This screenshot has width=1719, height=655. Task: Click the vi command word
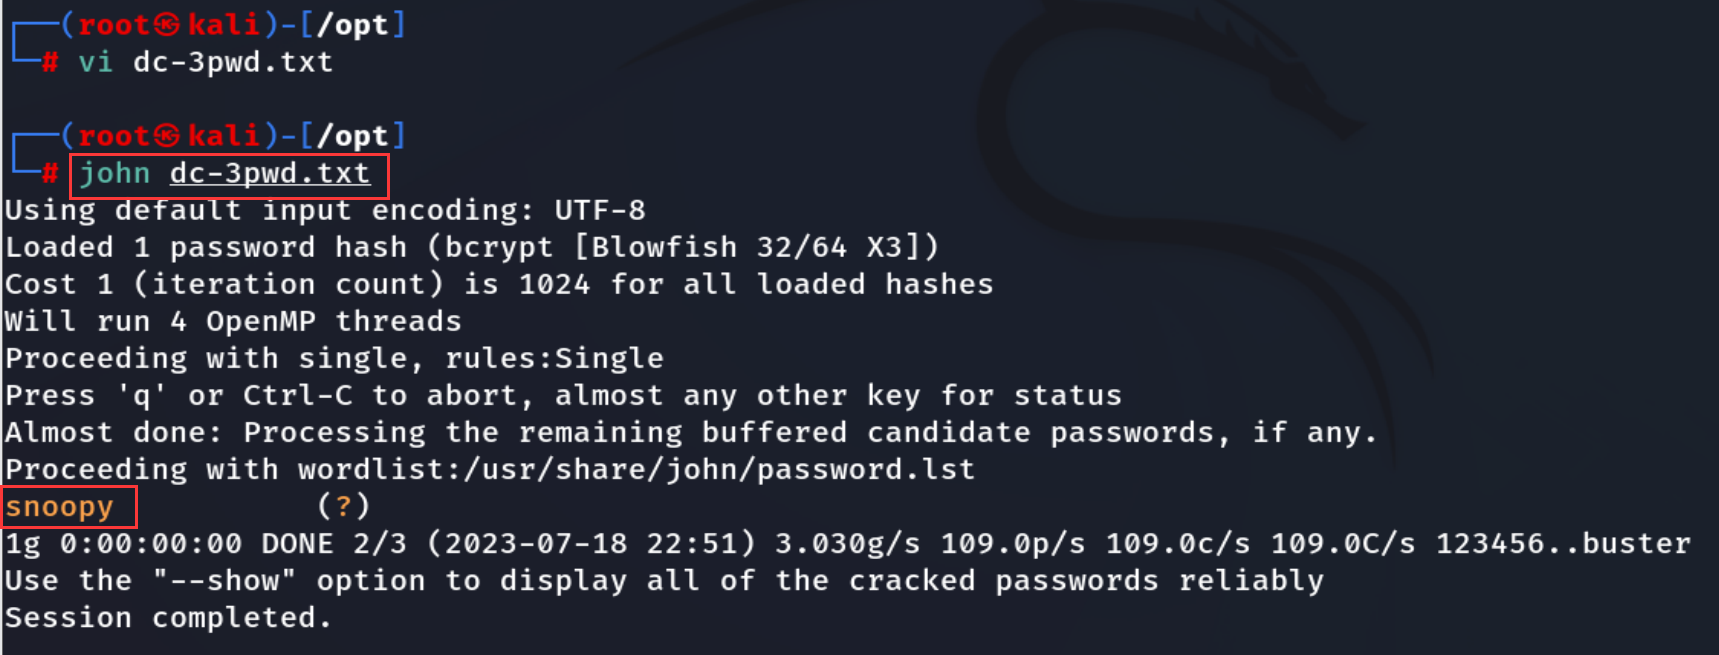click(x=96, y=62)
